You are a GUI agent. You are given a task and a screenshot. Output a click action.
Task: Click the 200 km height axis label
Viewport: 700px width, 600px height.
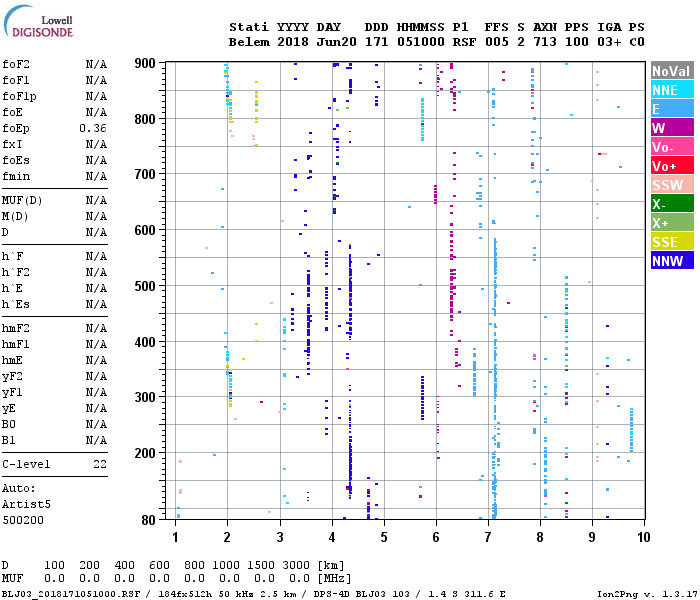145,453
